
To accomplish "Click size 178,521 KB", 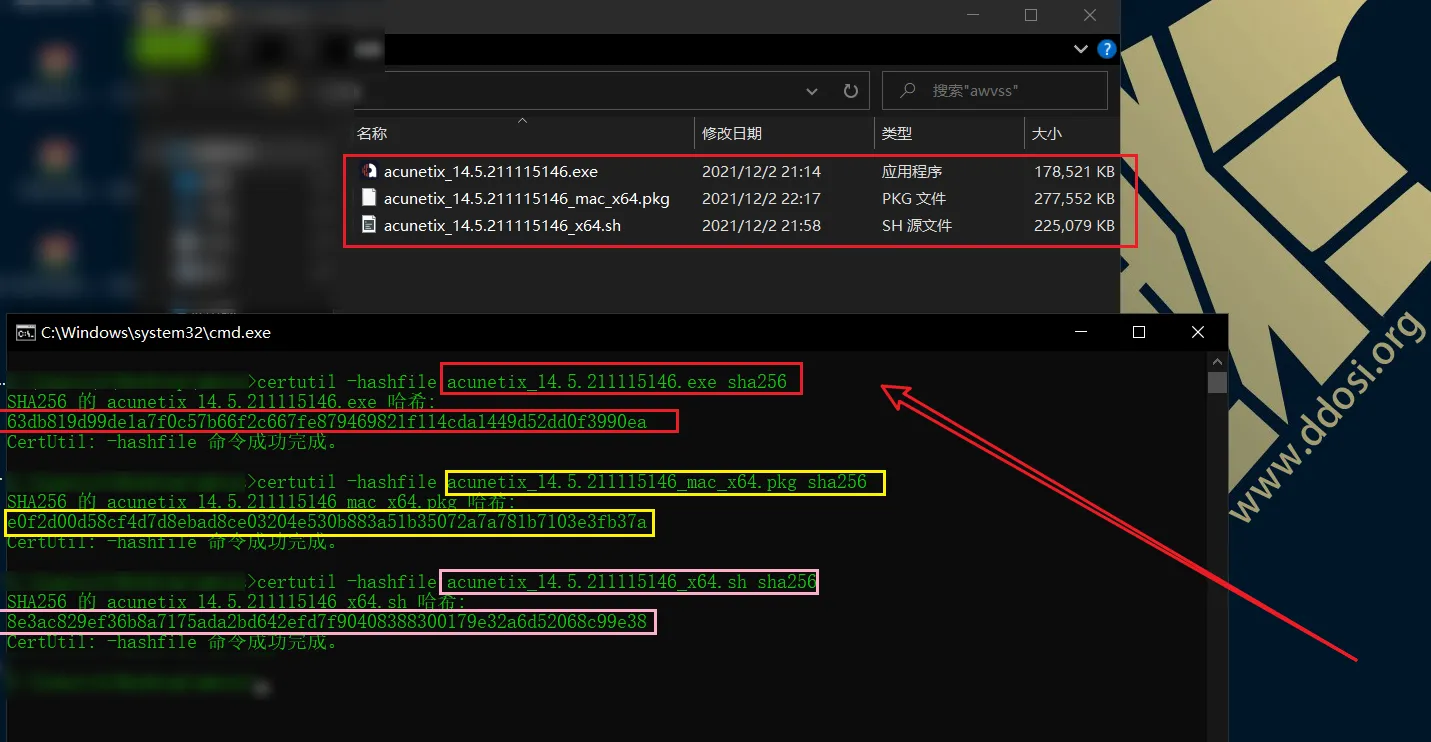I will tap(1074, 172).
